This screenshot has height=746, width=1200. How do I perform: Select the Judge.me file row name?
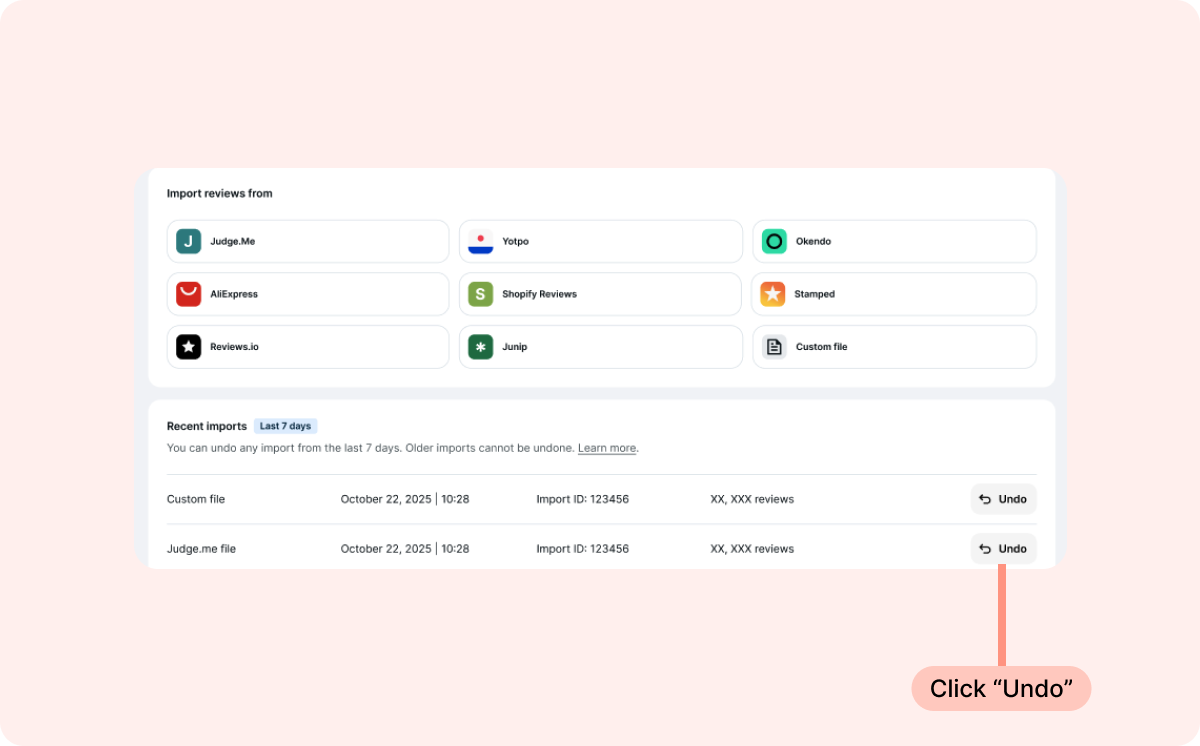[201, 549]
